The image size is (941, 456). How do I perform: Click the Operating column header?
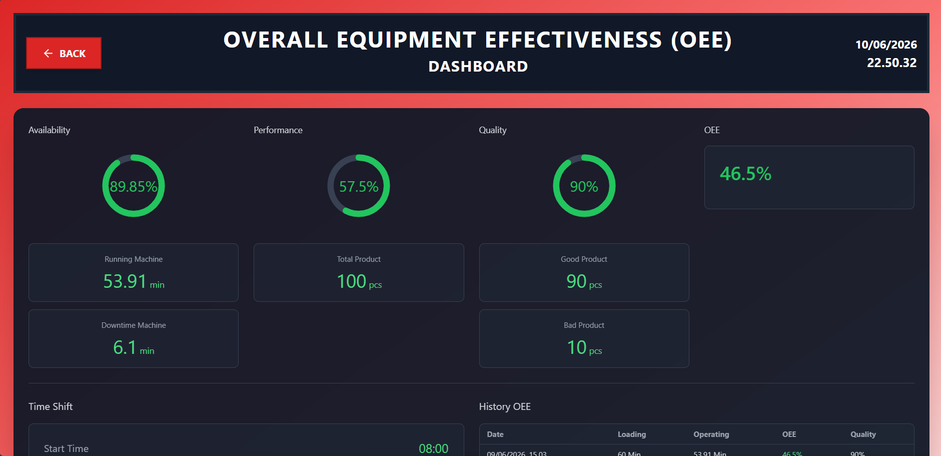click(x=711, y=434)
